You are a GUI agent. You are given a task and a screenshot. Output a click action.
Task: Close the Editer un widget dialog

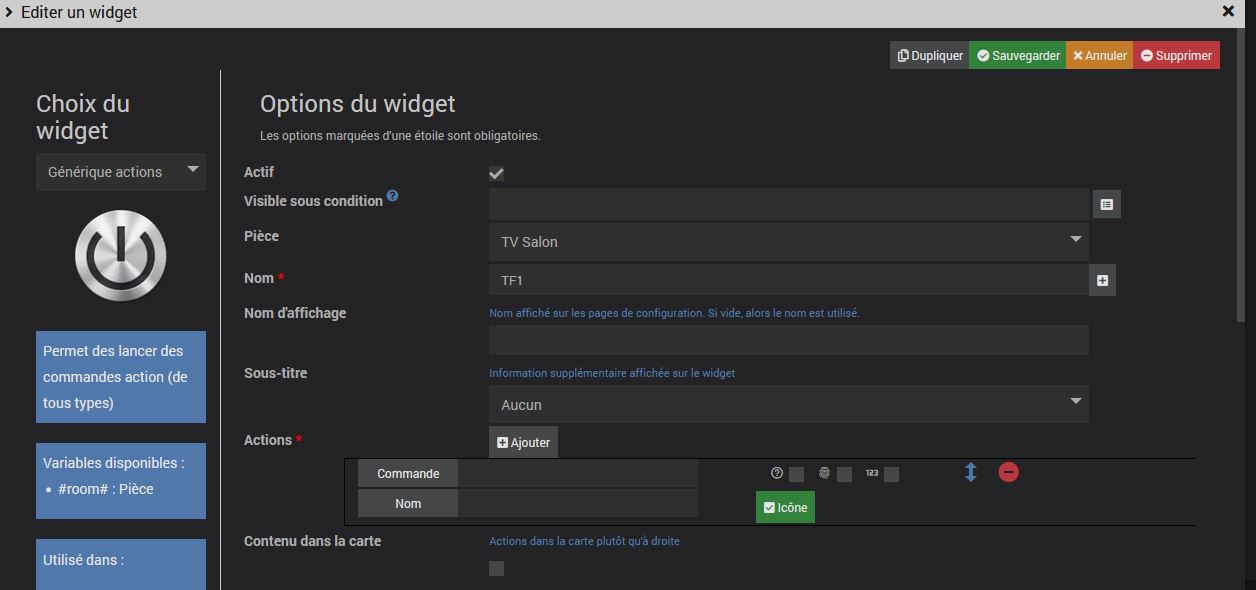[1228, 12]
